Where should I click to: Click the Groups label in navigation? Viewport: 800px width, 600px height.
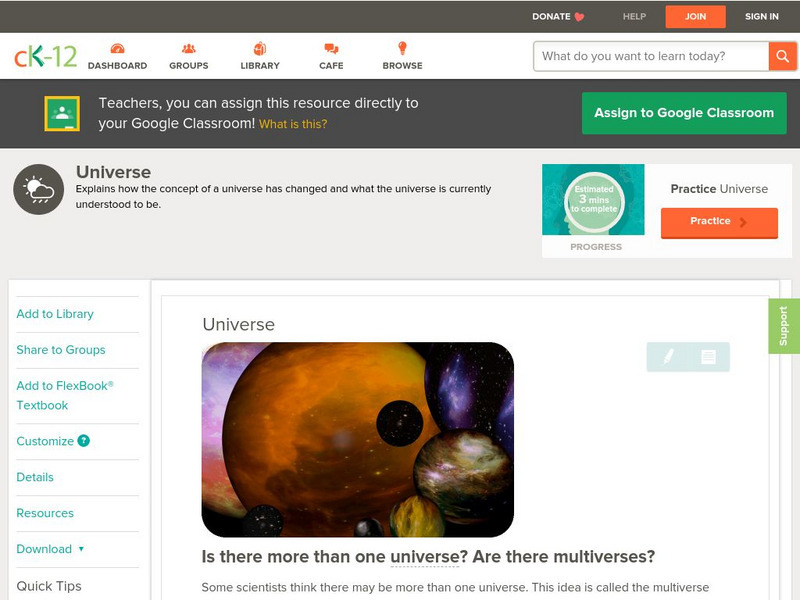click(x=189, y=66)
